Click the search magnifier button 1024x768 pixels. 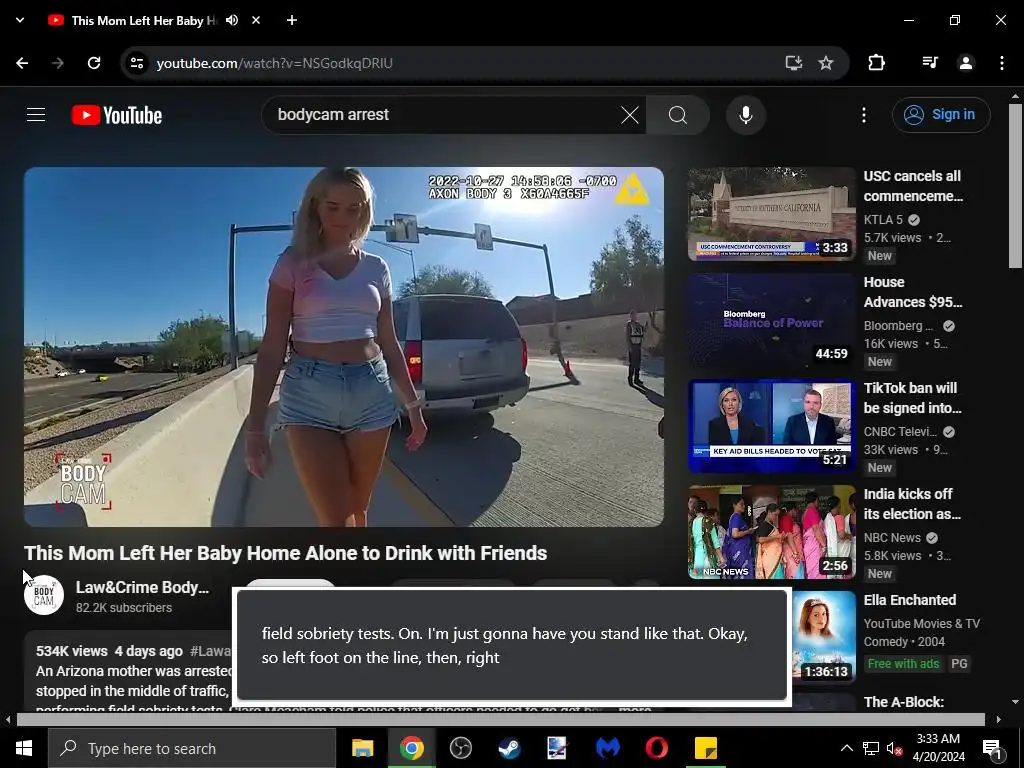tap(678, 115)
